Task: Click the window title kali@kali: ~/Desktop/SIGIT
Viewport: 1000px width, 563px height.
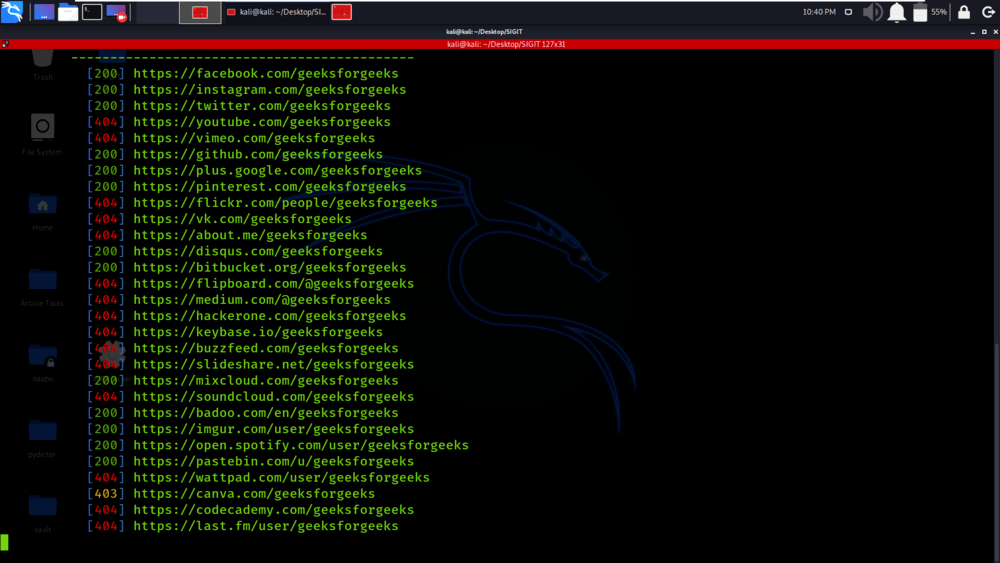Action: click(x=484, y=31)
